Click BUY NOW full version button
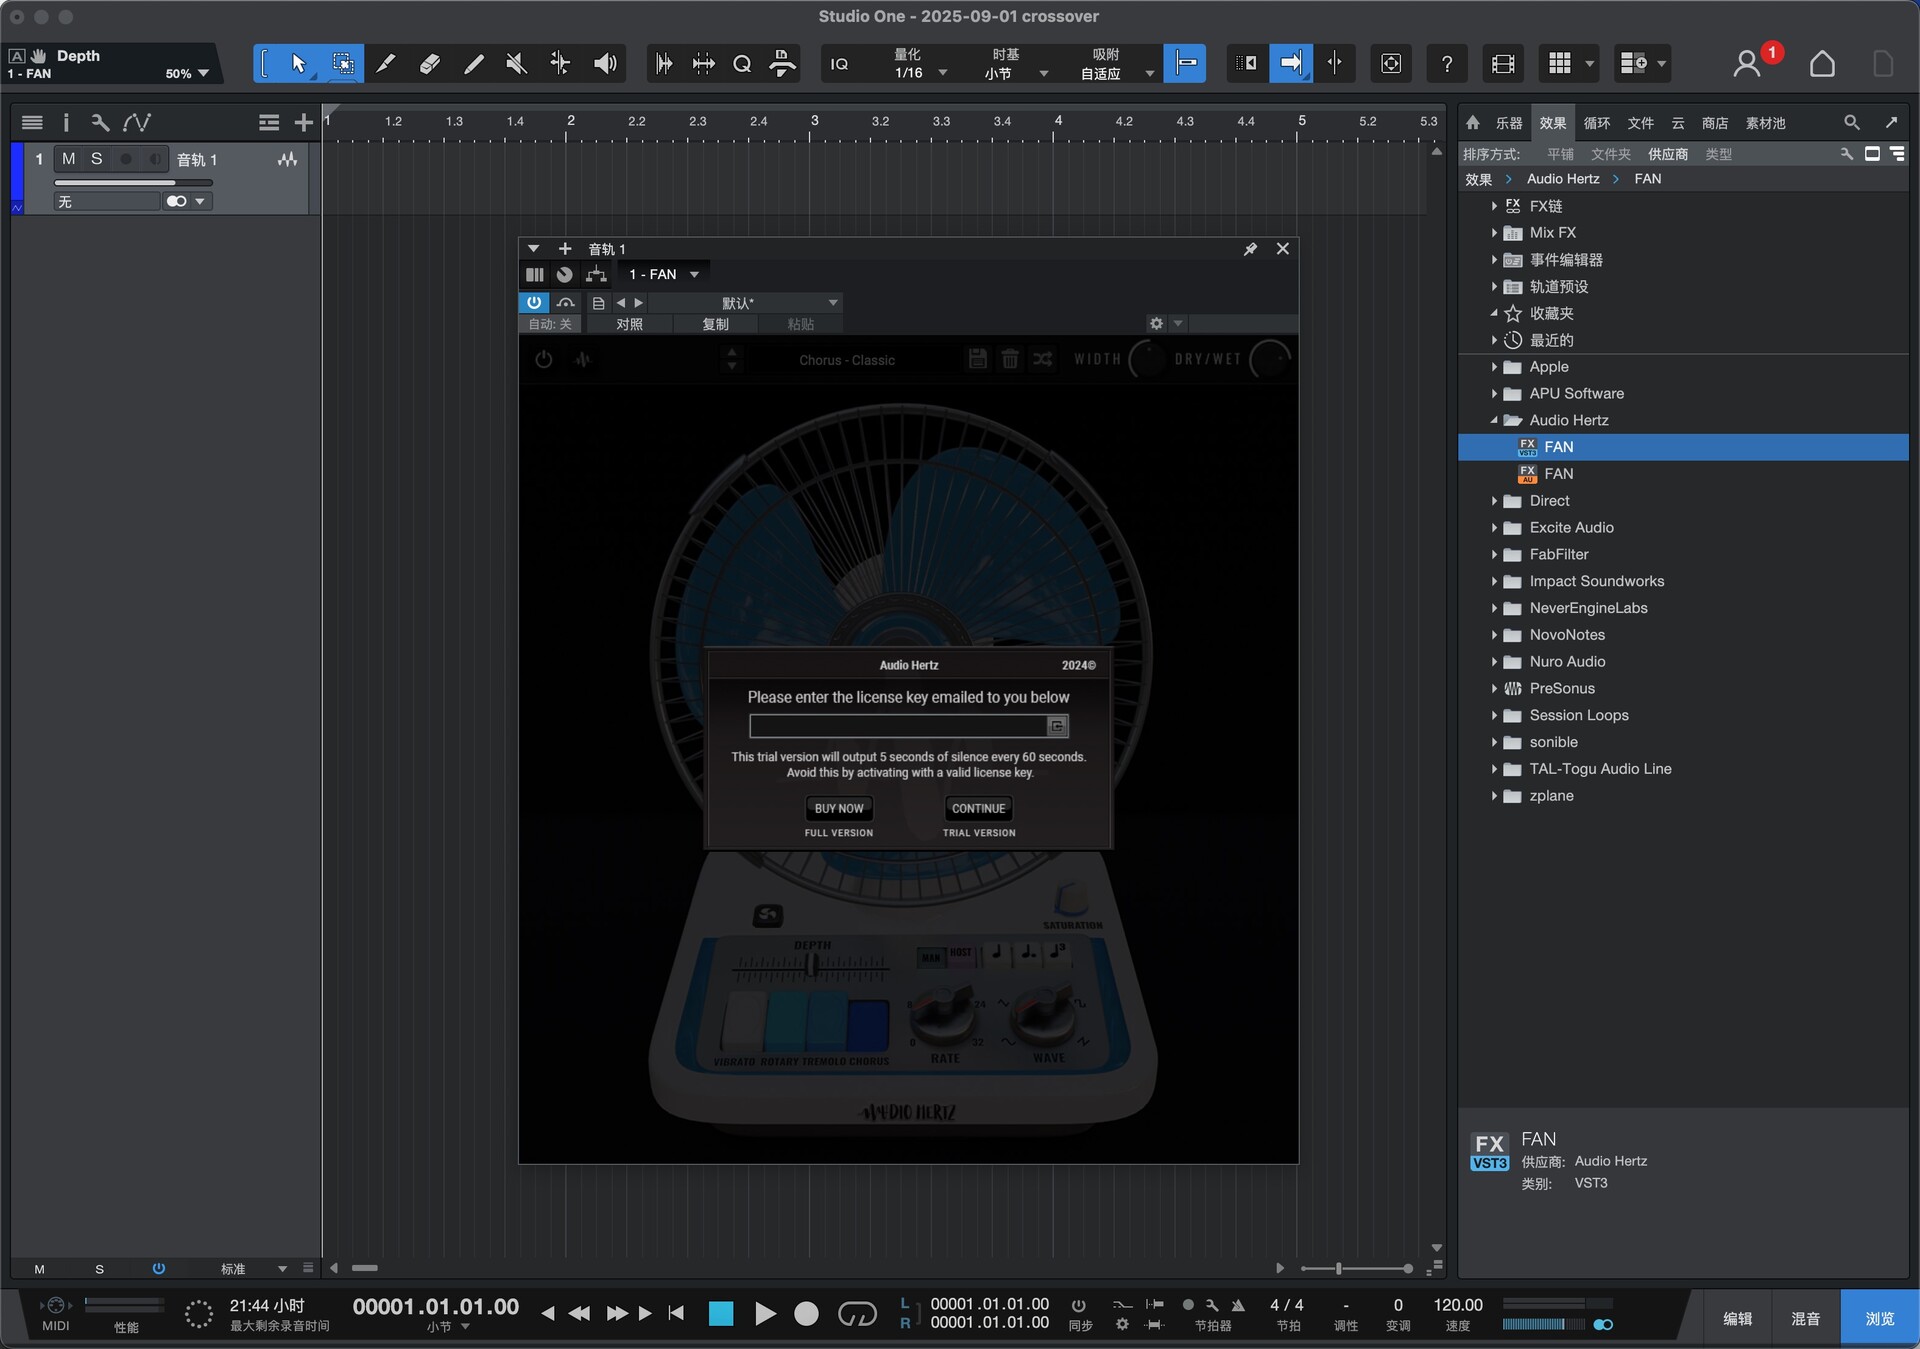This screenshot has height=1349, width=1920. (x=839, y=808)
